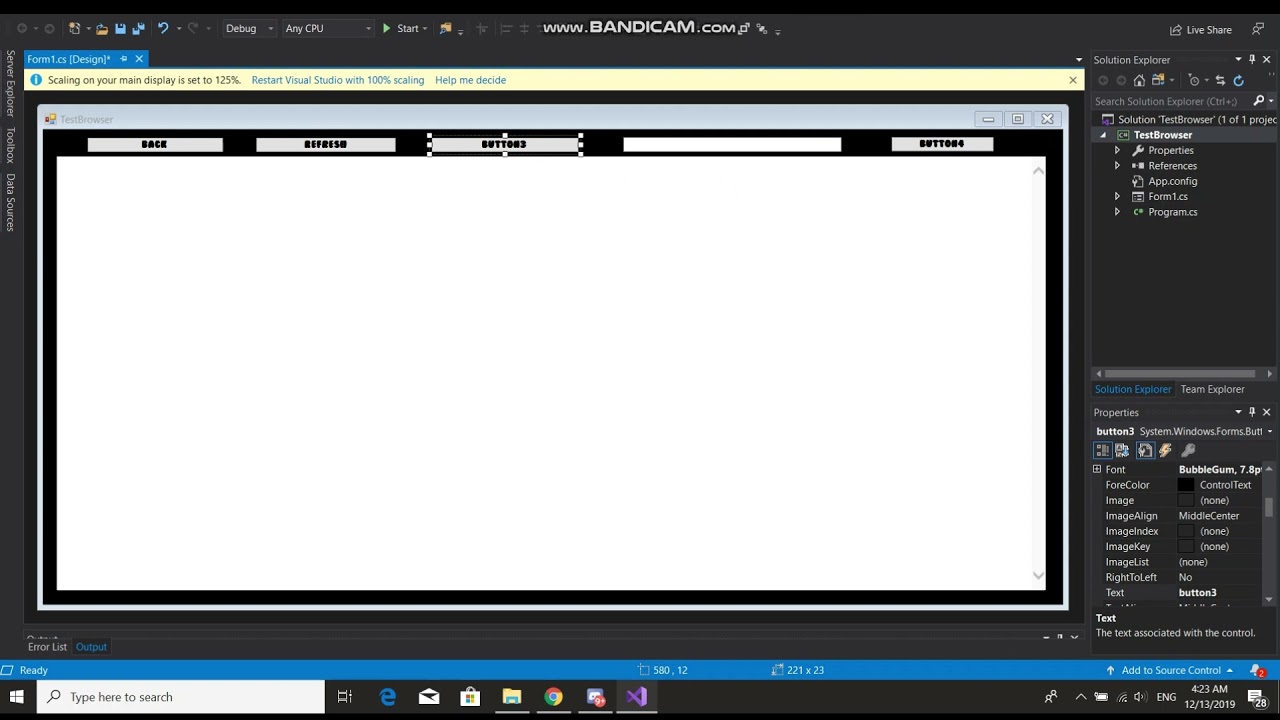Screen dimensions: 1280x720
Task: Pin the Form1.cs [Design] tab
Action: [x=124, y=59]
